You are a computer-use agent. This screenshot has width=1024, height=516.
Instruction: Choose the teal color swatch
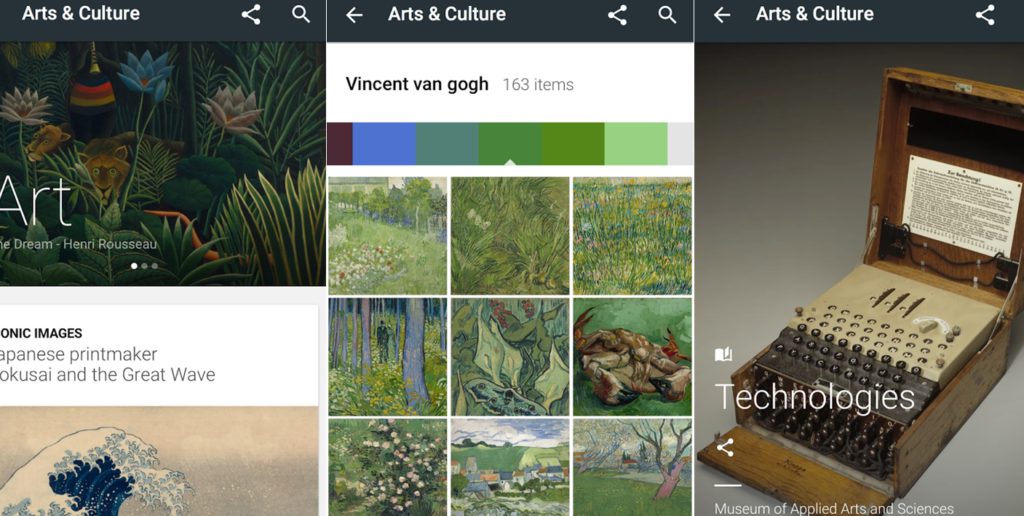[x=447, y=144]
